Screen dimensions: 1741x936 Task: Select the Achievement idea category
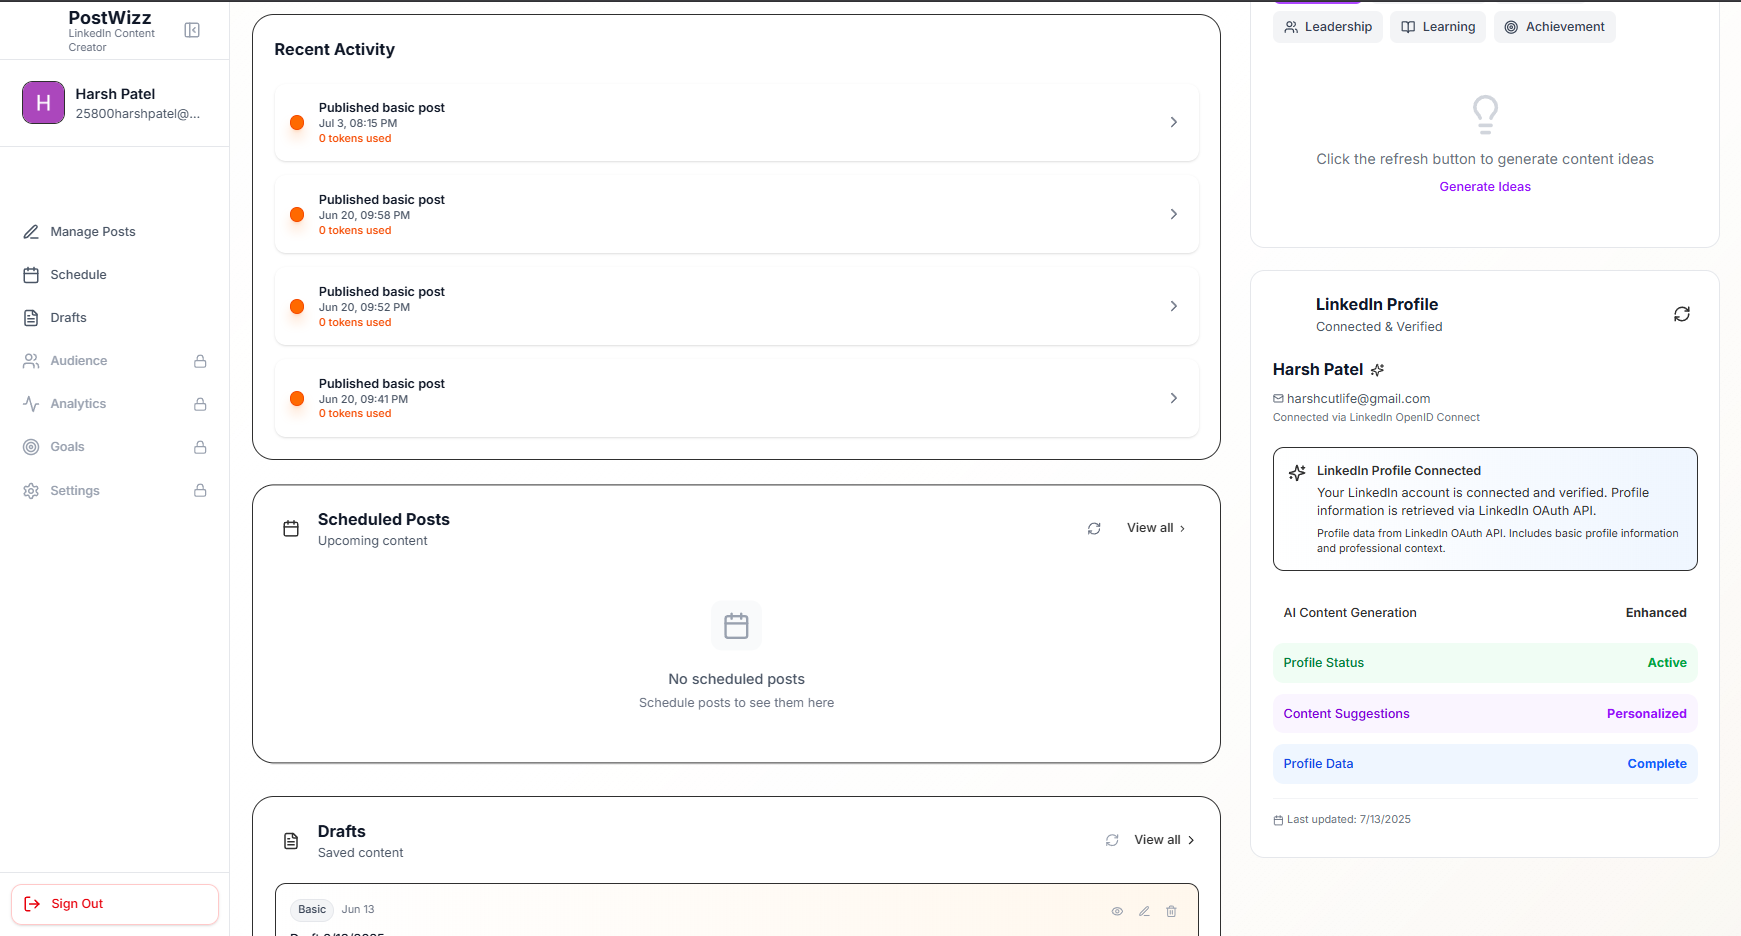[1555, 27]
